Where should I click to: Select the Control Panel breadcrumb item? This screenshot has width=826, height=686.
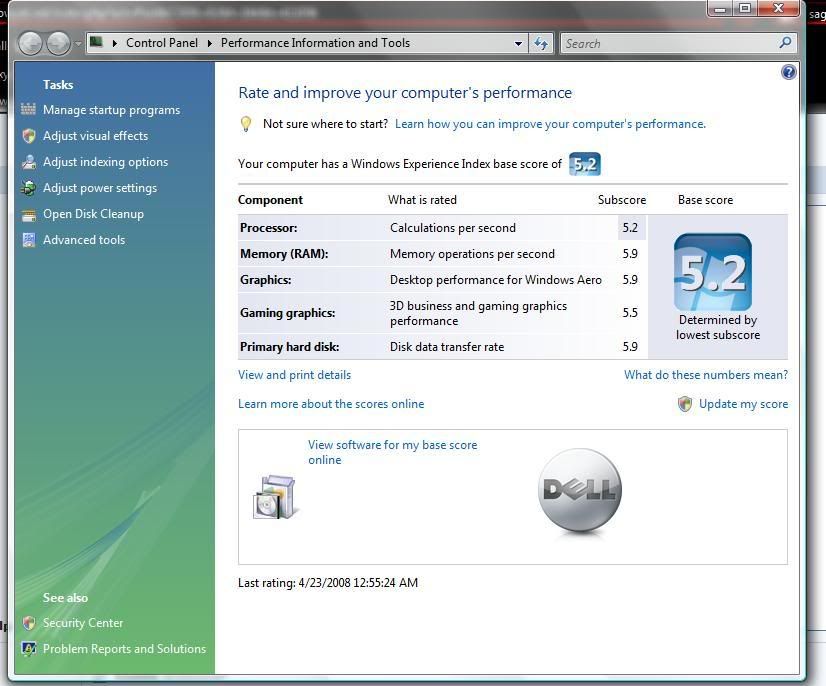[163, 43]
